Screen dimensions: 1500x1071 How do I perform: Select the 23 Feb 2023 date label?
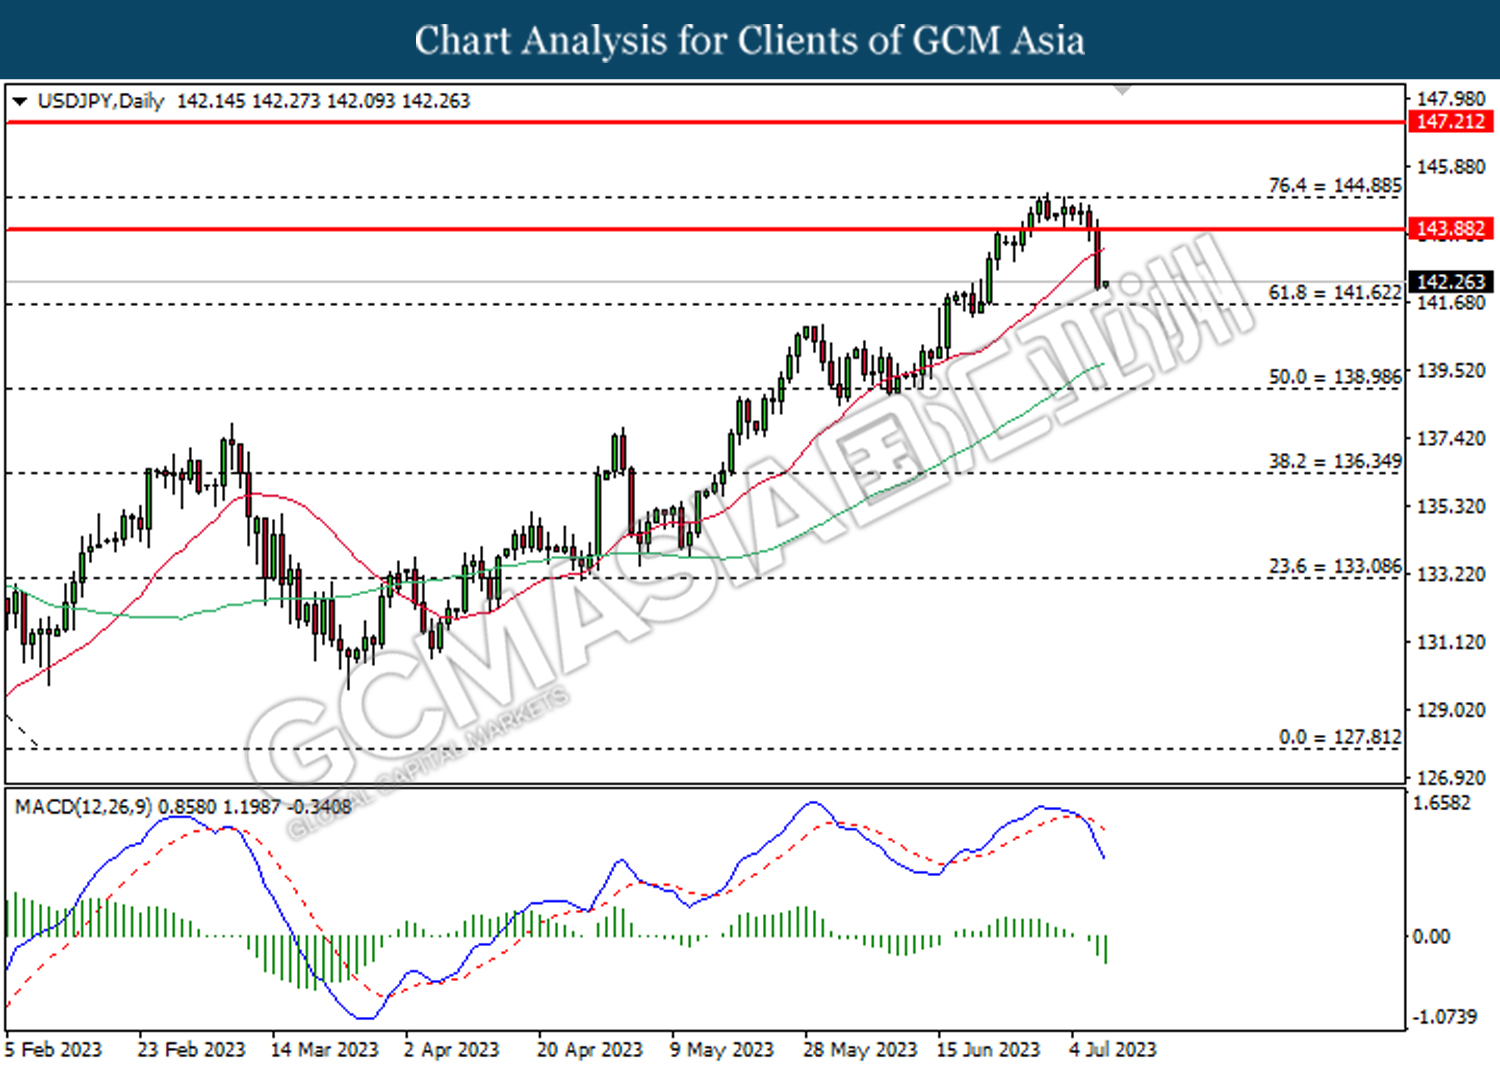coord(191,1049)
